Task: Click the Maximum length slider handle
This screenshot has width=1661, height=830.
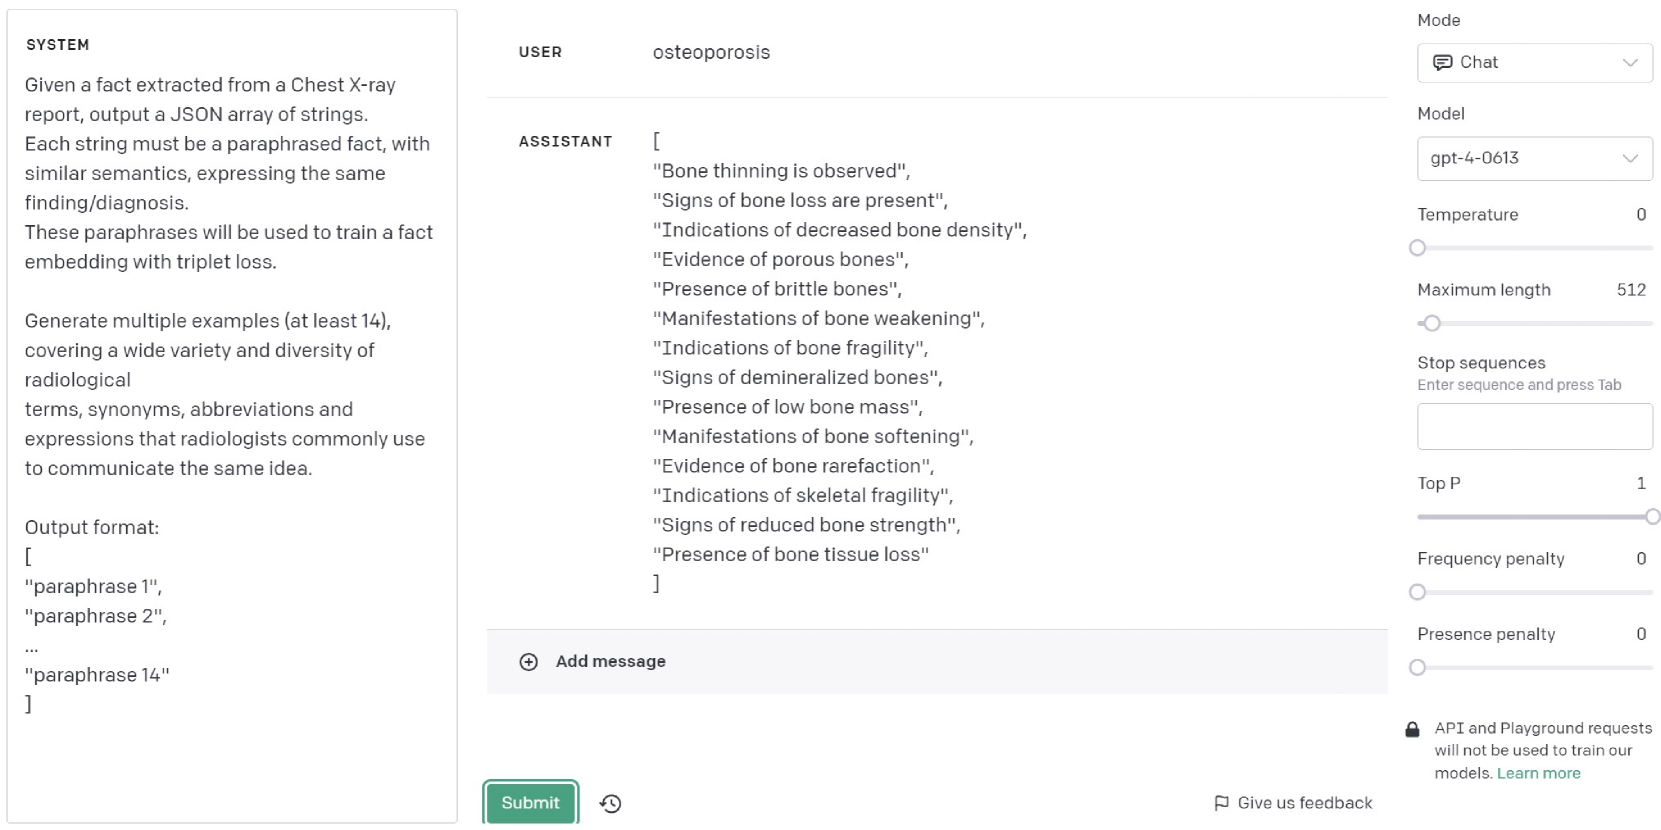Action: [1432, 323]
